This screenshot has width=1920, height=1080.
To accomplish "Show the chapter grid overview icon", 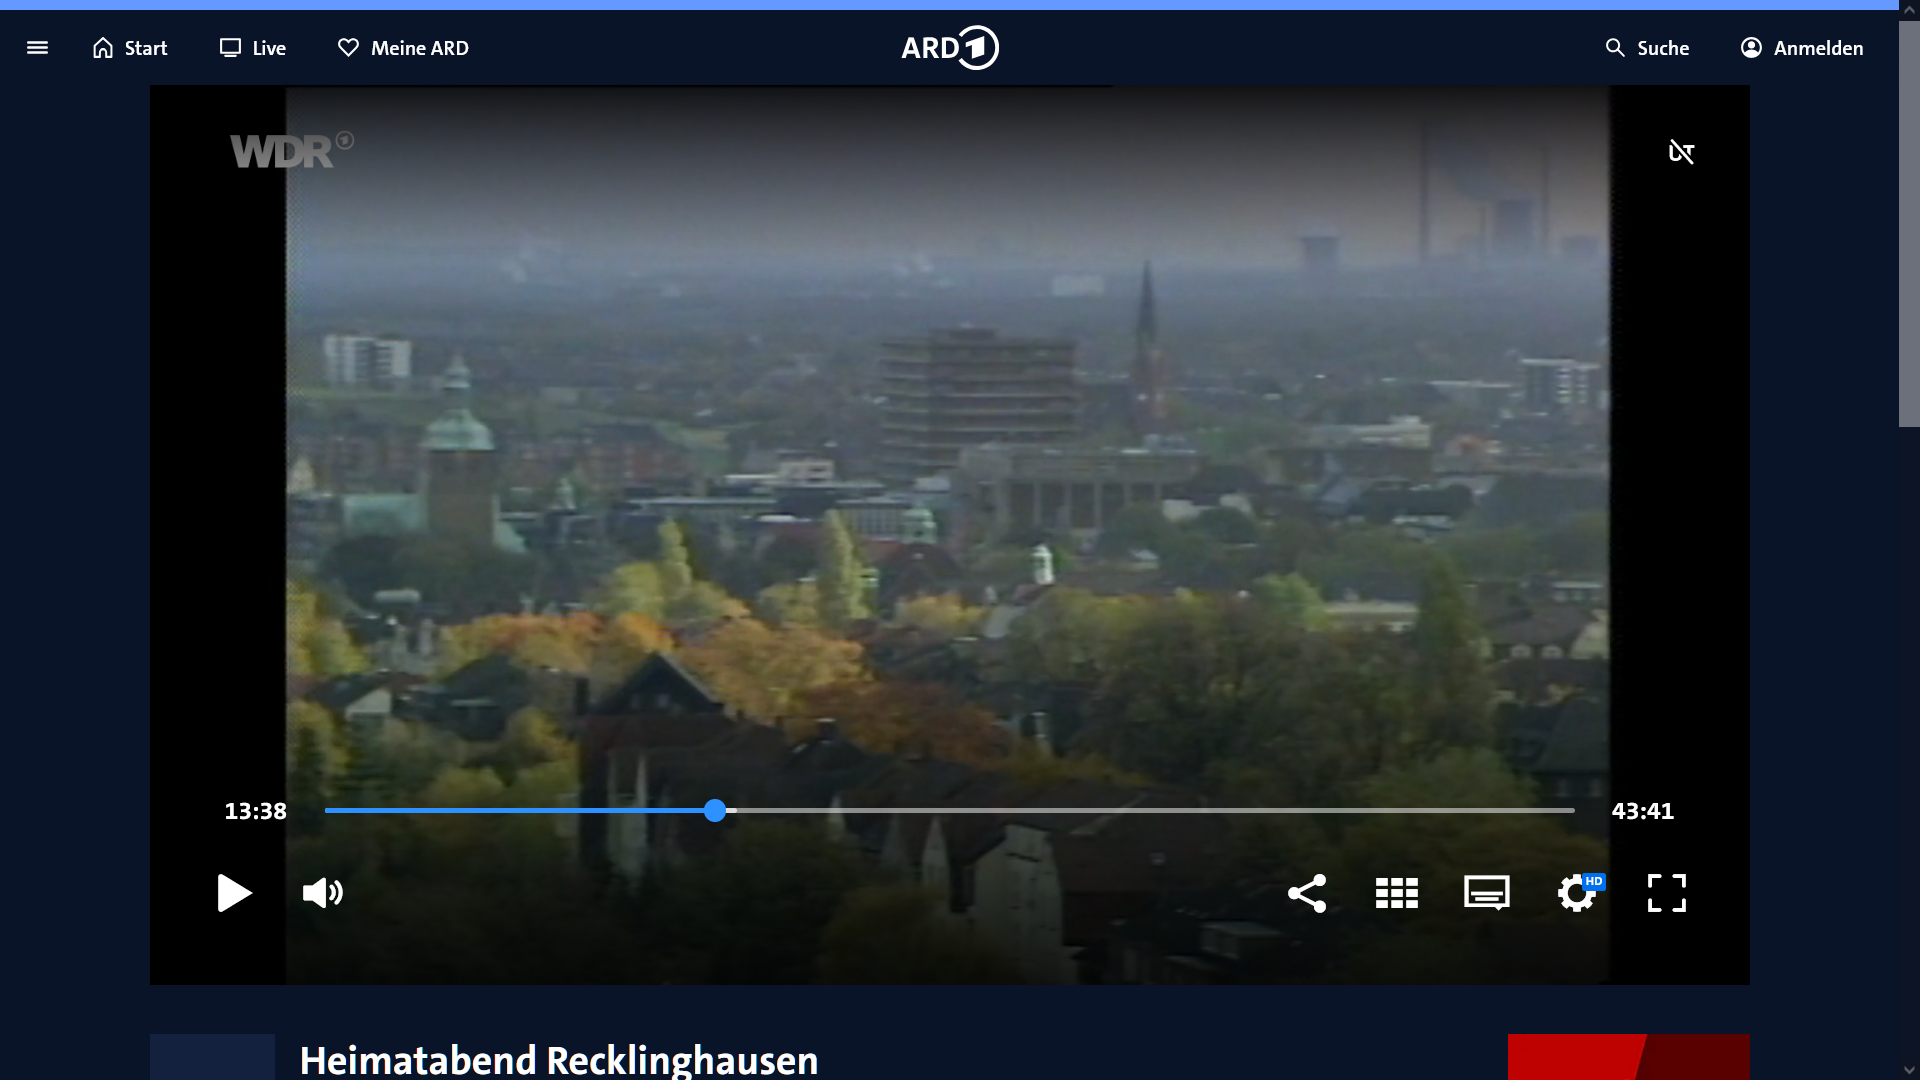I will 1396,893.
